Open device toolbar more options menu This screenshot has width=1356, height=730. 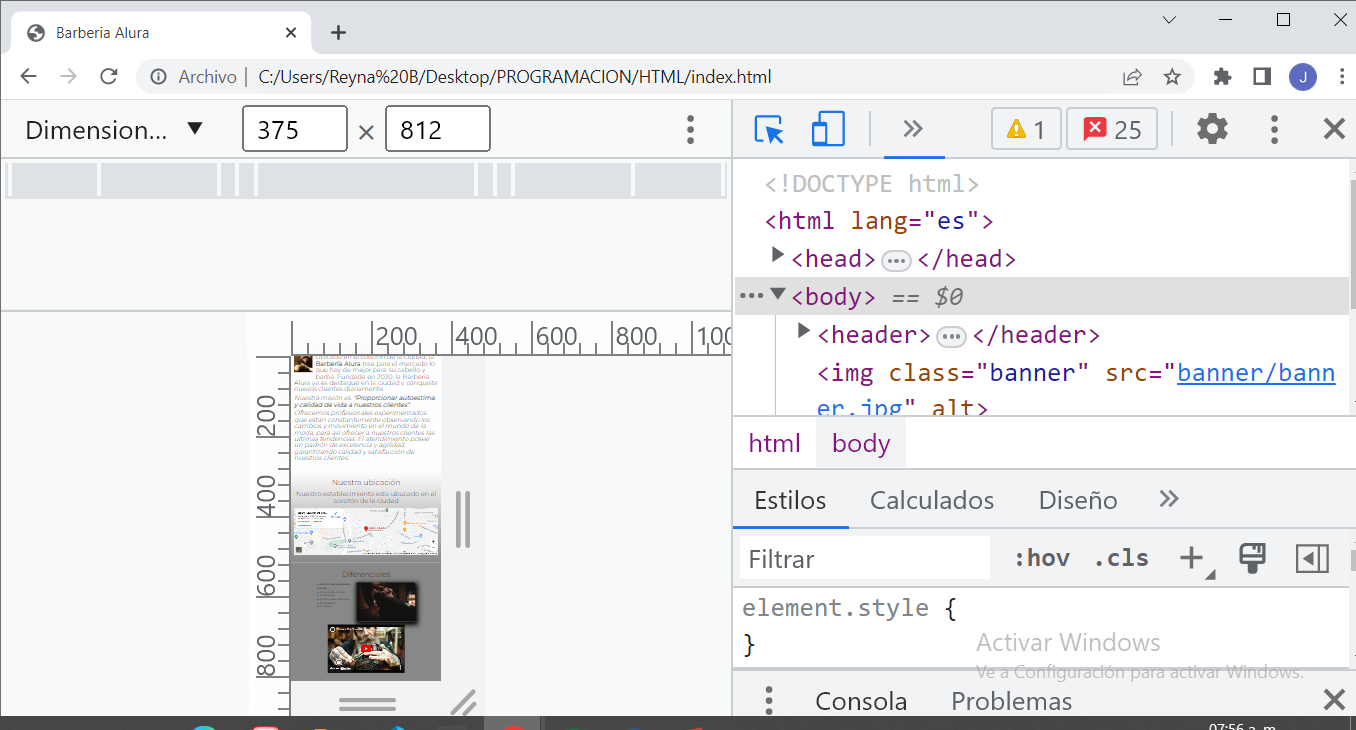pyautogui.click(x=690, y=129)
